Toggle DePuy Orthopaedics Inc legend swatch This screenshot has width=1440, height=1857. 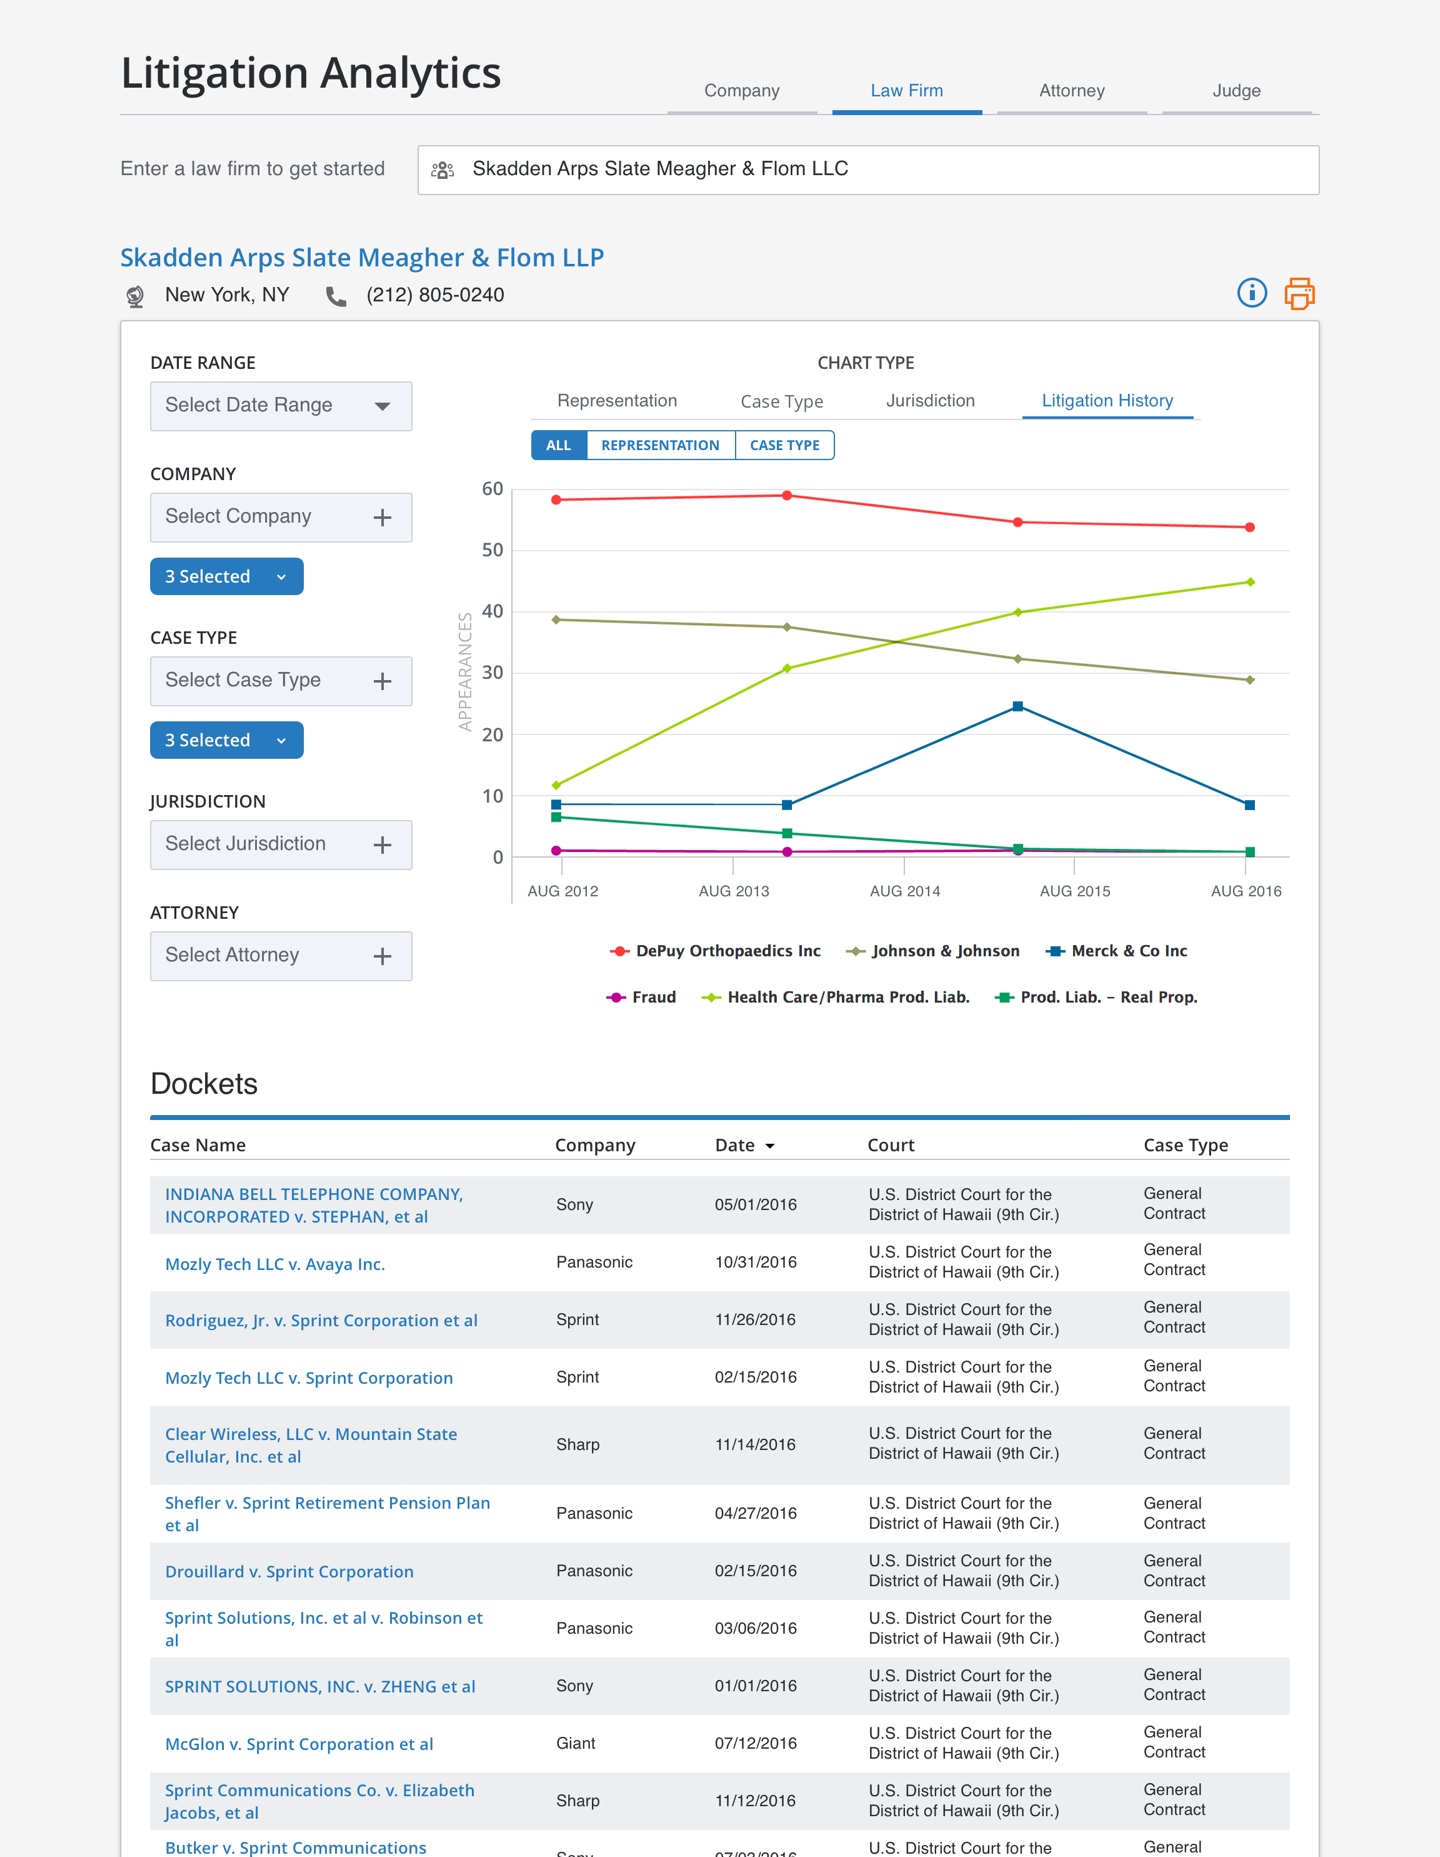[619, 951]
